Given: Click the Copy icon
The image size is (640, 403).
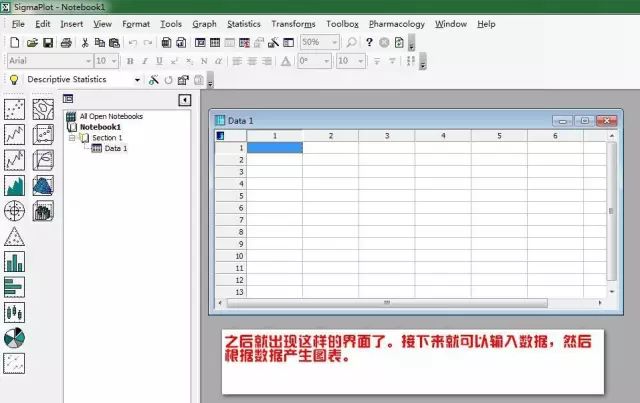Looking at the screenshot, I should click(x=99, y=42).
